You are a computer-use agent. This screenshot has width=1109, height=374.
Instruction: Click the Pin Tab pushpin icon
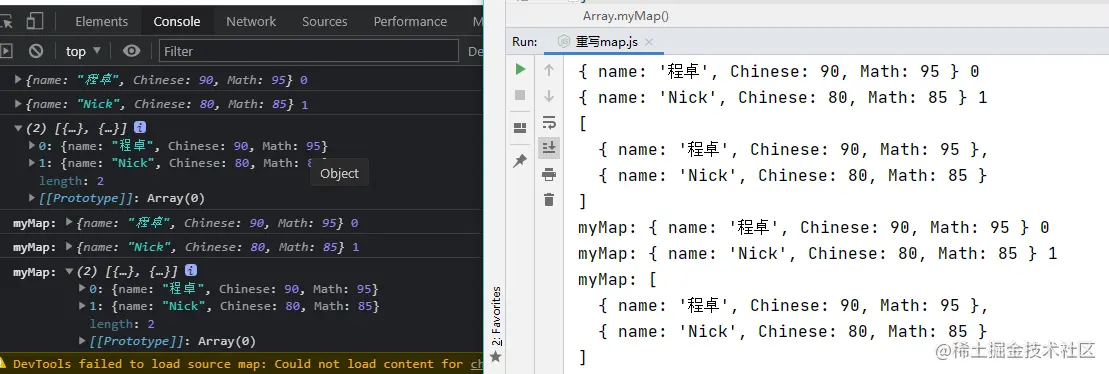521,161
